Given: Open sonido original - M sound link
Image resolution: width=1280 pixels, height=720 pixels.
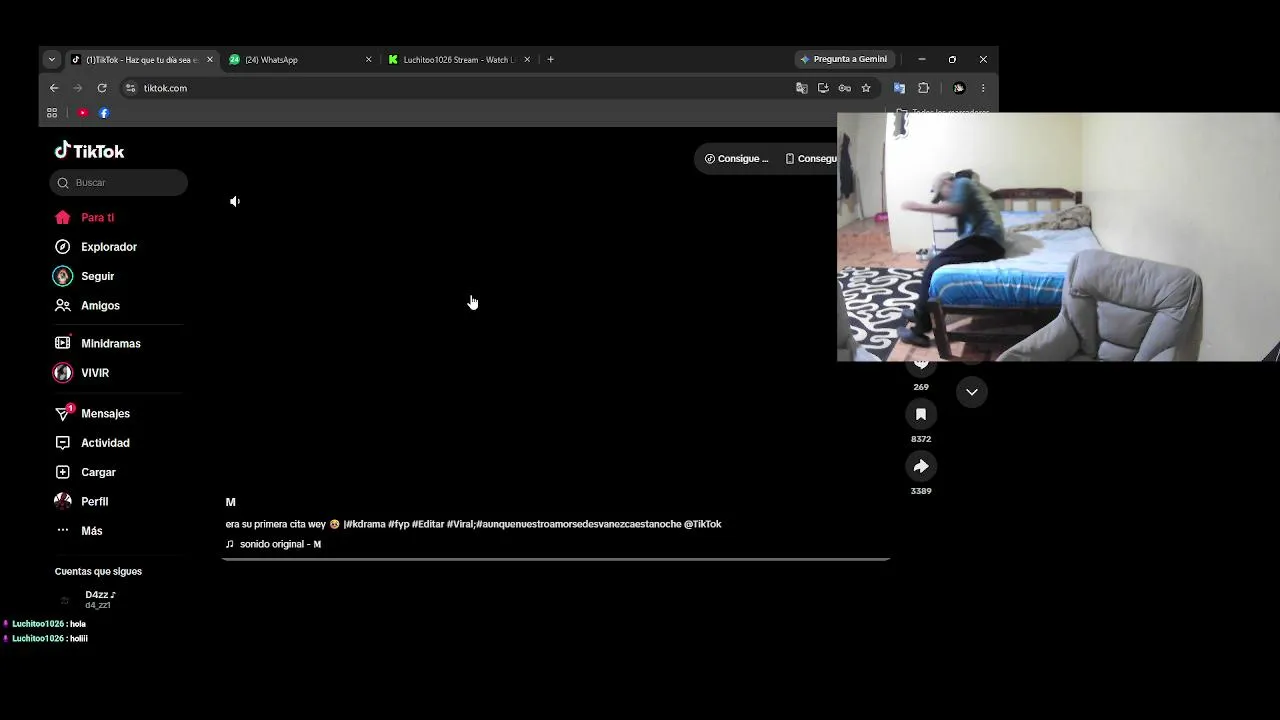Looking at the screenshot, I should pyautogui.click(x=274, y=544).
